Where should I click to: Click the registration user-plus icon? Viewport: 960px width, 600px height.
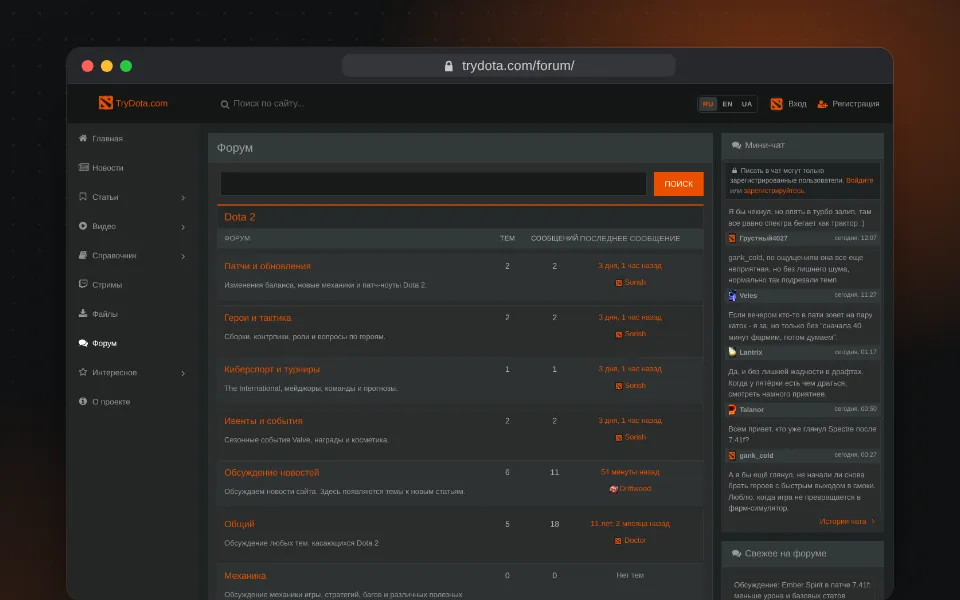[822, 104]
